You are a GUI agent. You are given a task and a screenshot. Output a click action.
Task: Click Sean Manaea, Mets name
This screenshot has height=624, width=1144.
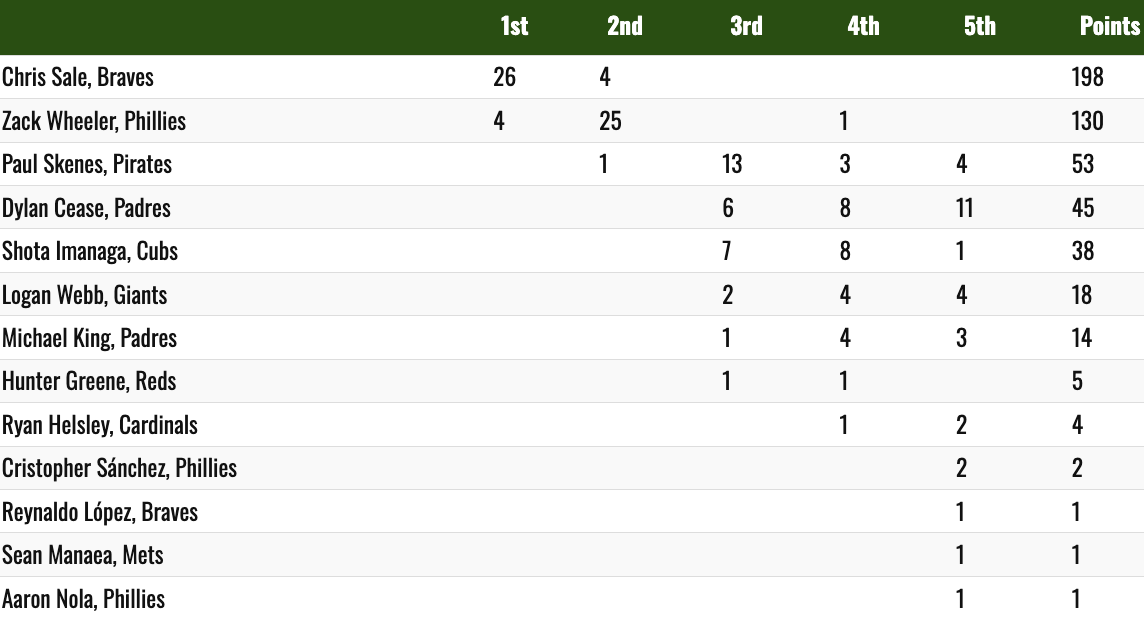click(x=82, y=555)
